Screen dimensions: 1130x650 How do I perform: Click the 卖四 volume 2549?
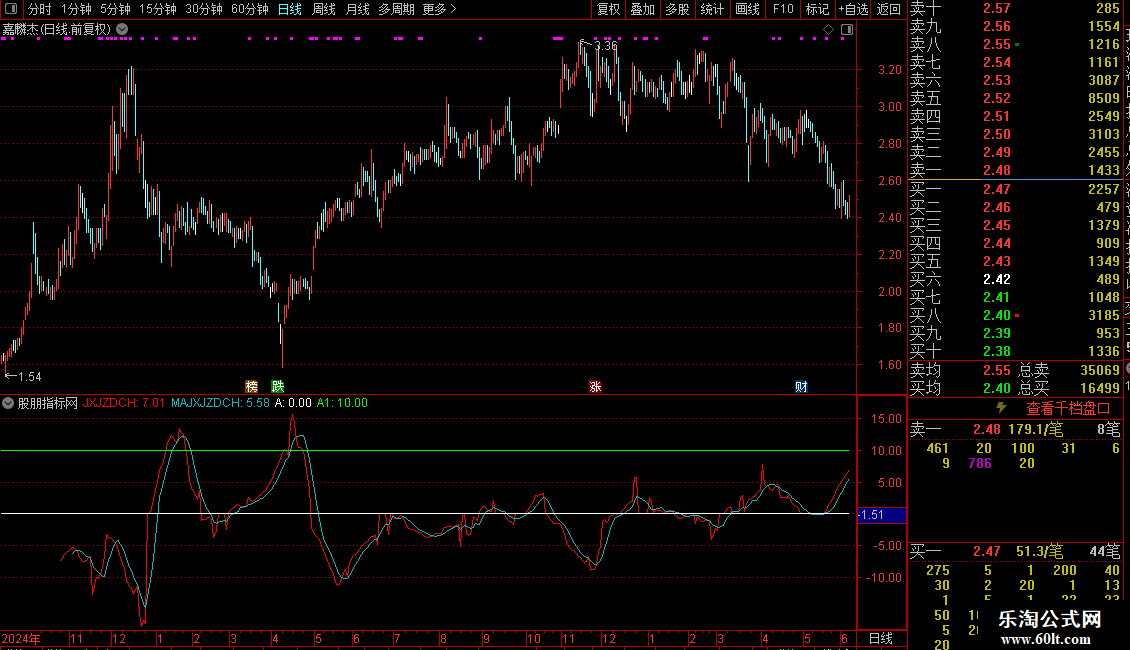click(1104, 117)
